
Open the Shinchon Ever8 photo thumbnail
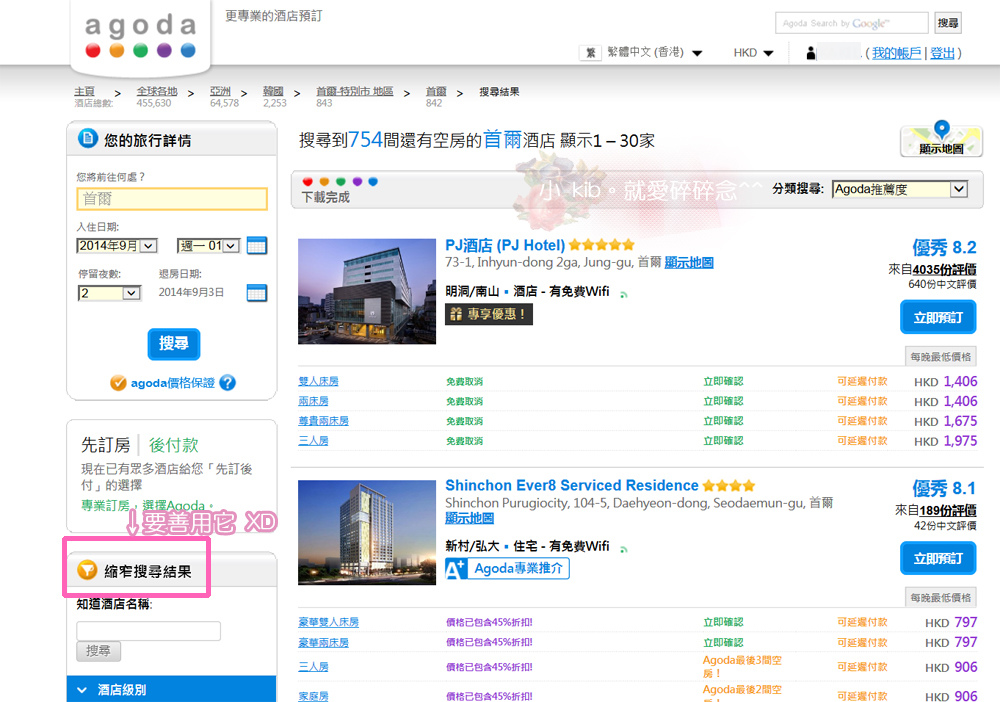[x=367, y=532]
